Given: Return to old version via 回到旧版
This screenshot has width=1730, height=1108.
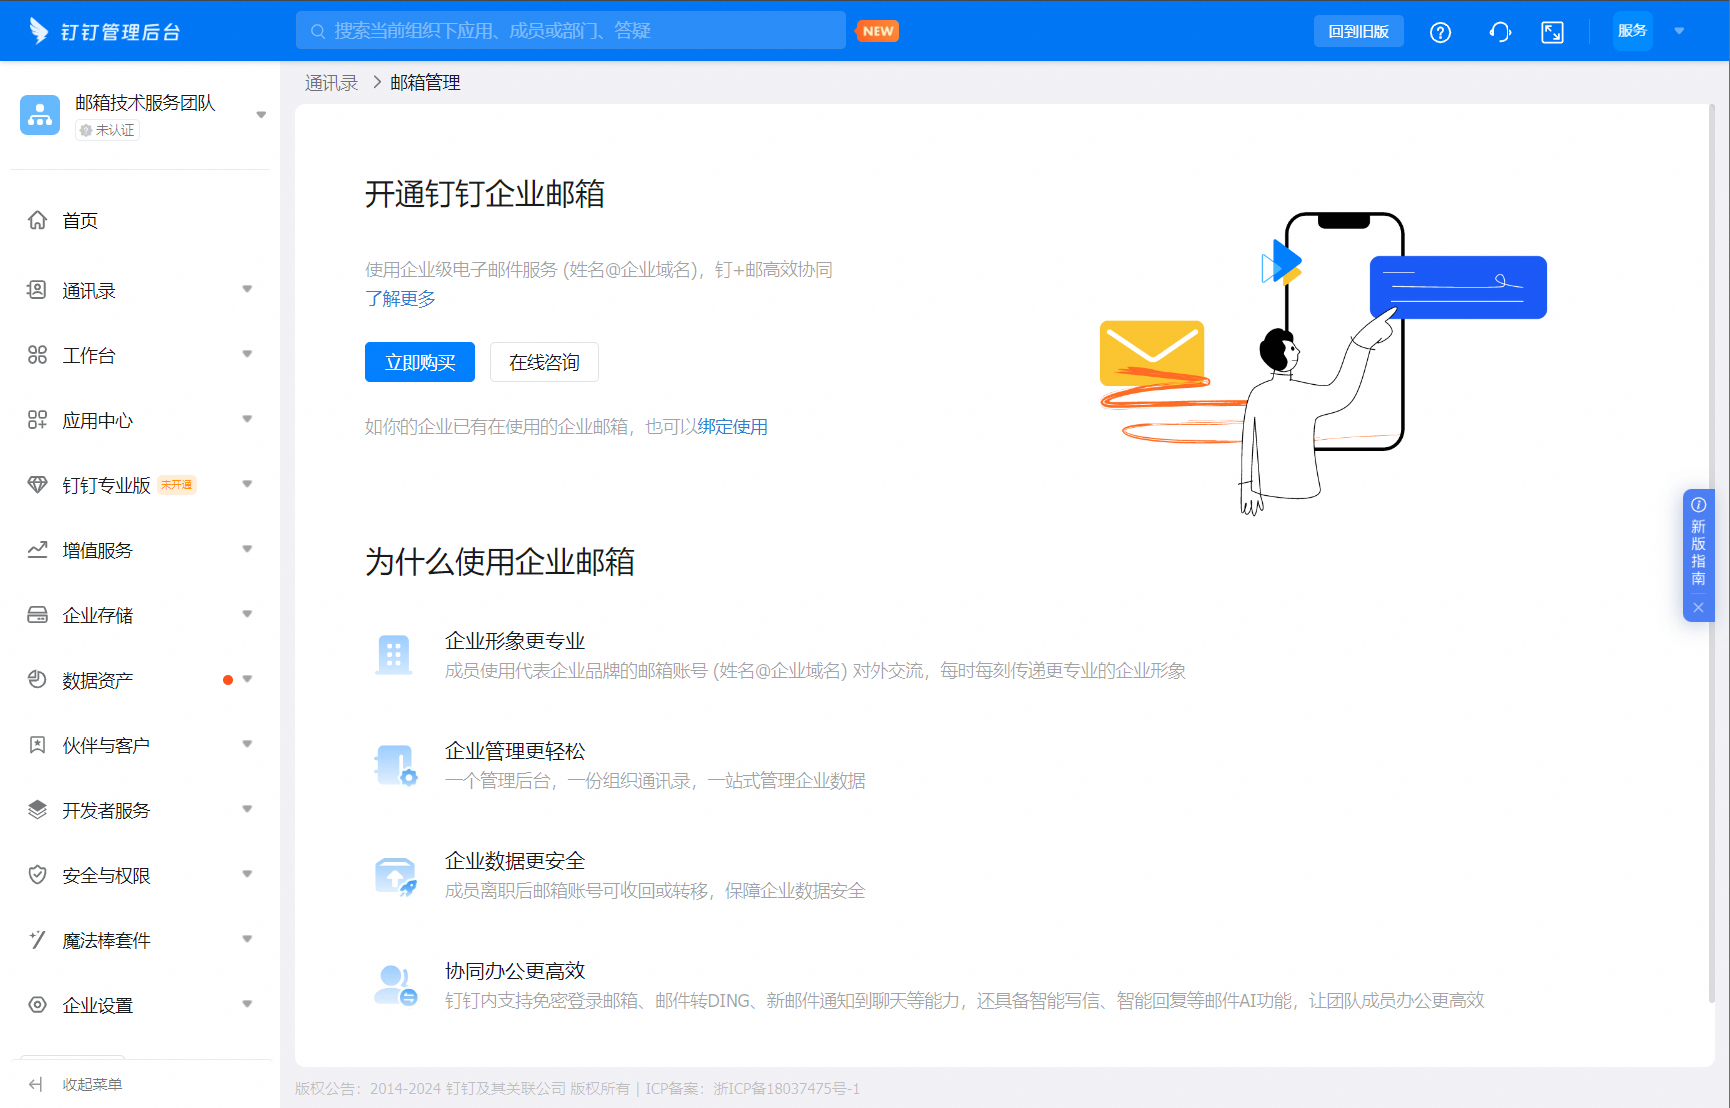Looking at the screenshot, I should [x=1358, y=31].
